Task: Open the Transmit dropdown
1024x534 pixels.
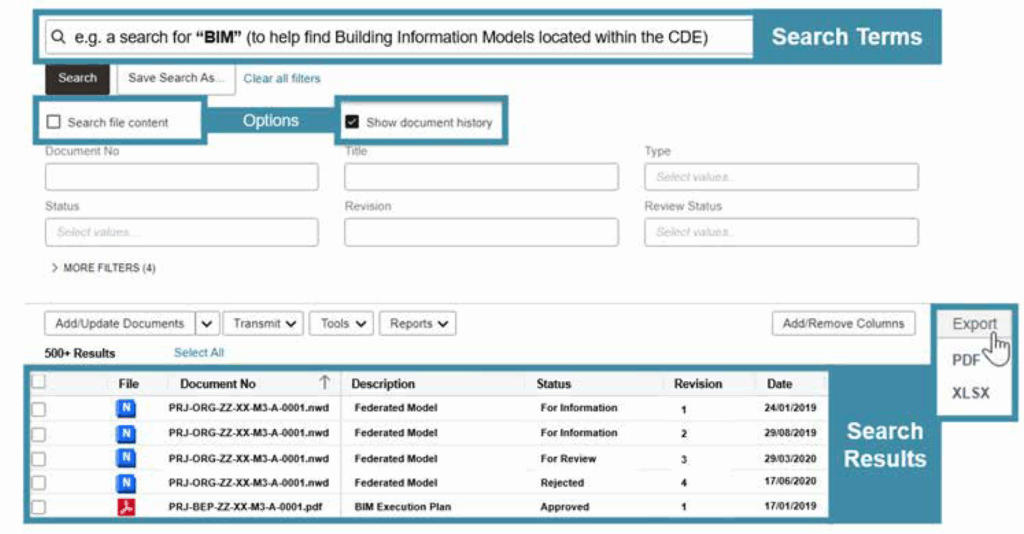Action: [265, 324]
